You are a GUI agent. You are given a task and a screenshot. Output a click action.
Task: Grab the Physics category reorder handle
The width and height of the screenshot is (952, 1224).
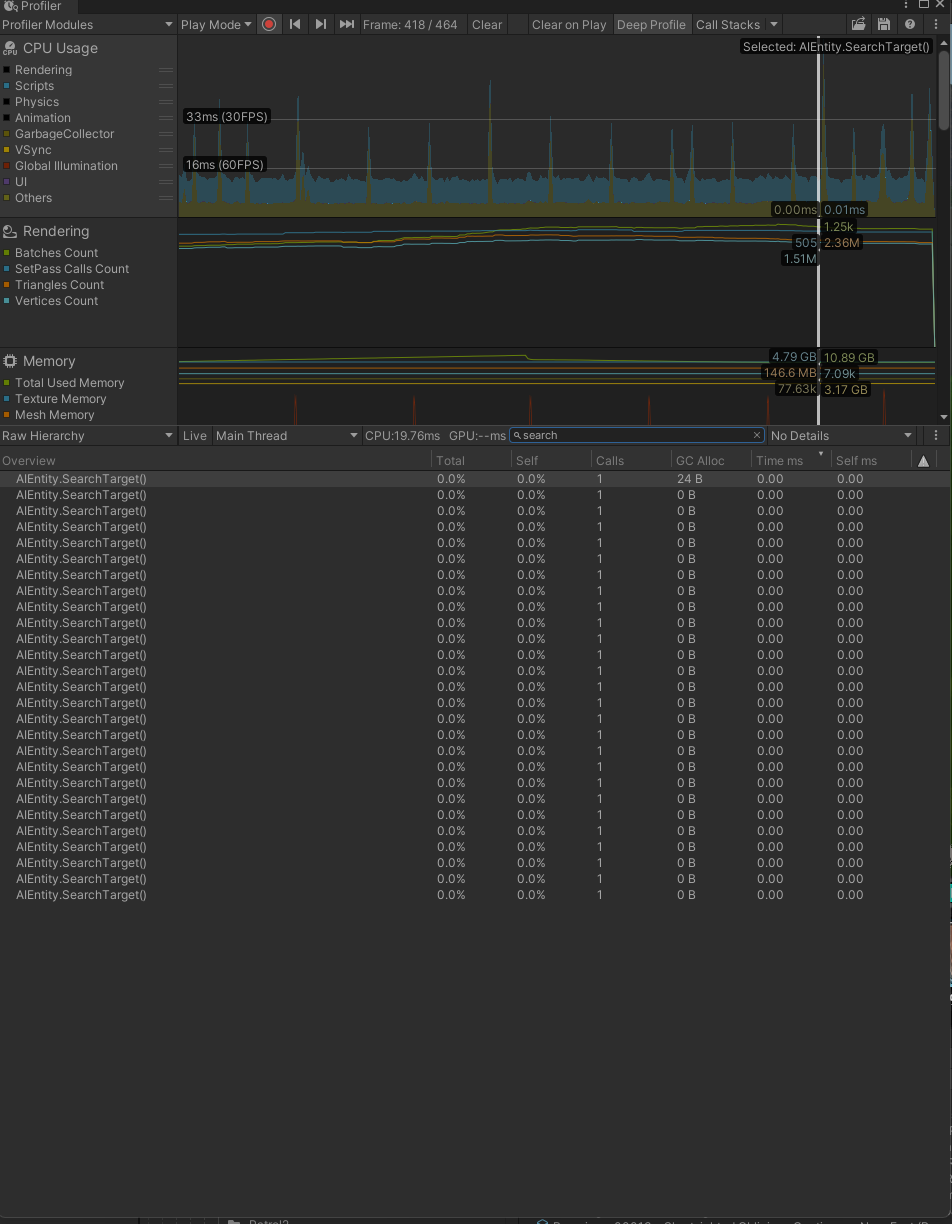coord(166,102)
